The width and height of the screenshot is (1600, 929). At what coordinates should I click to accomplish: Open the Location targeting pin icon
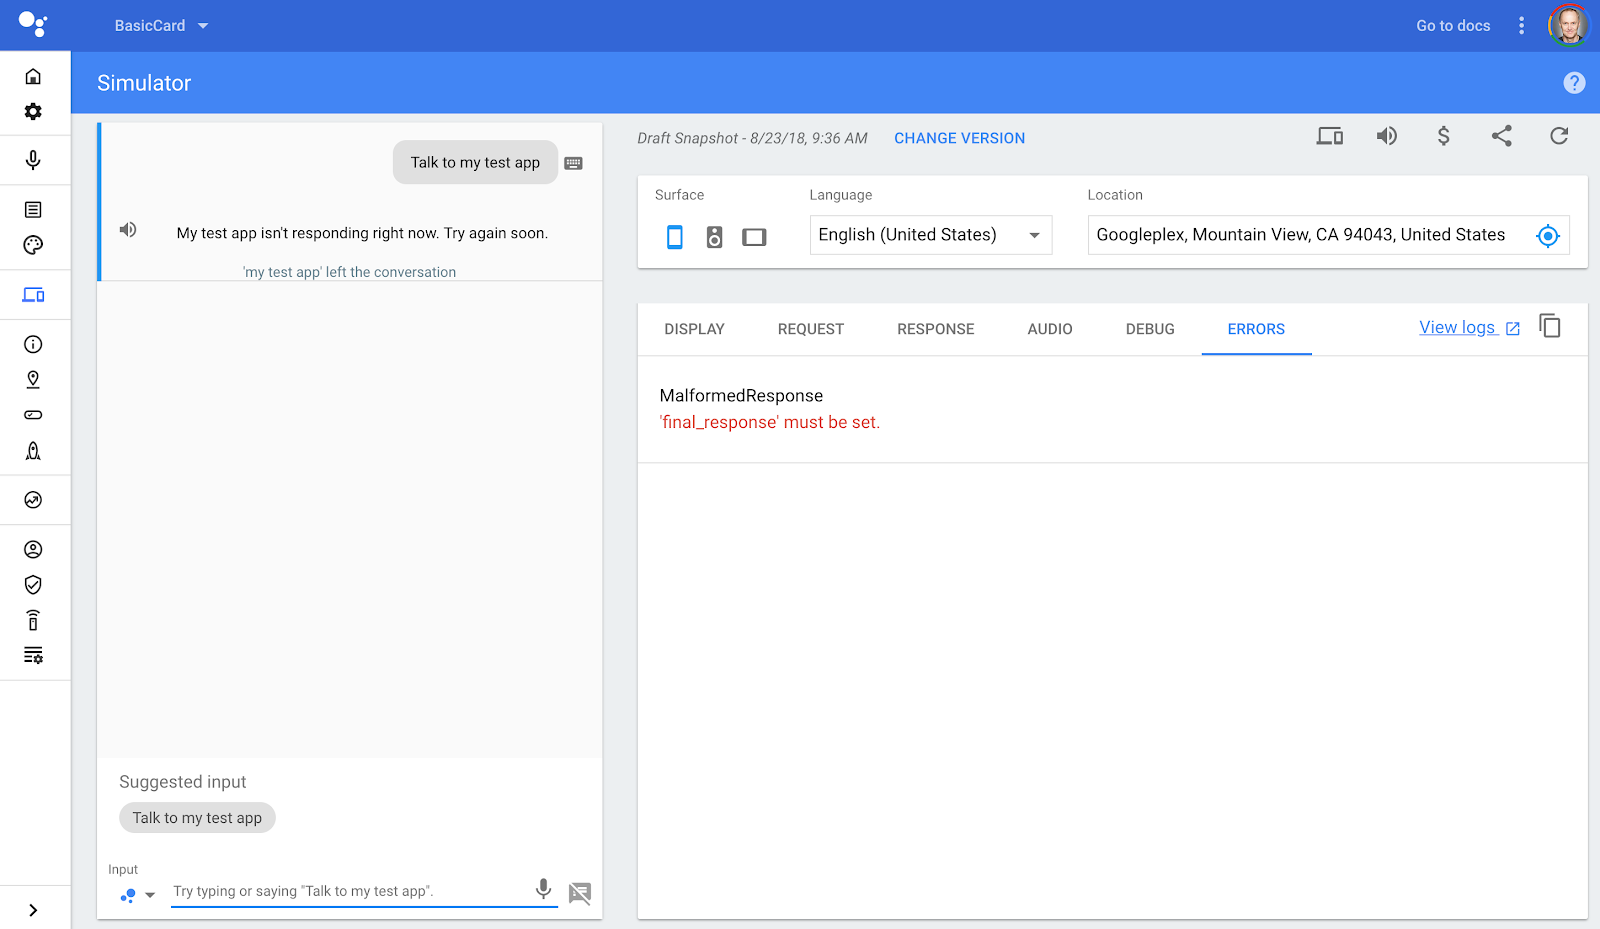[x=33, y=380]
